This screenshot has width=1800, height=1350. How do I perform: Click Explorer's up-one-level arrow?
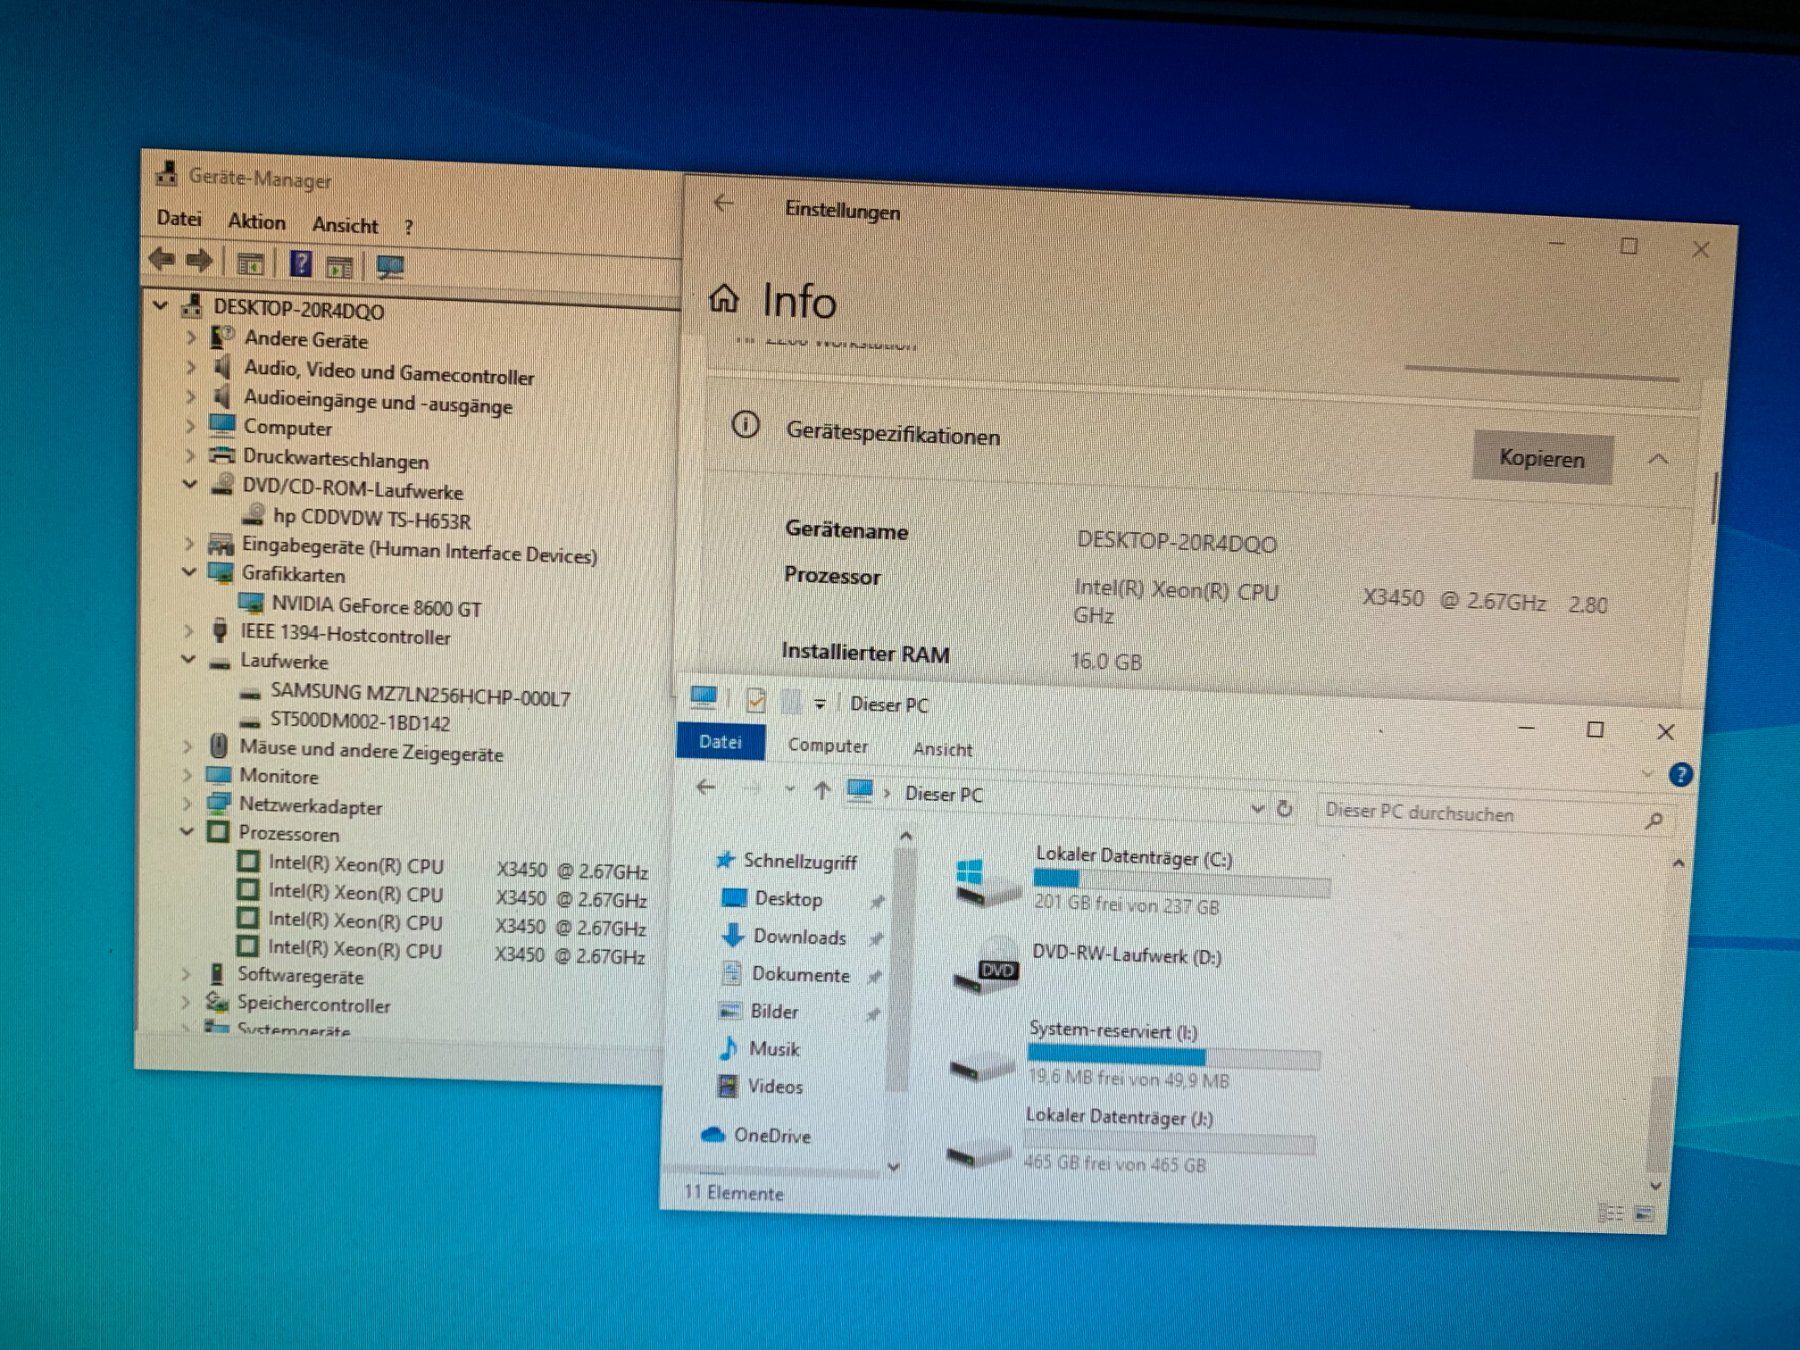coord(822,791)
